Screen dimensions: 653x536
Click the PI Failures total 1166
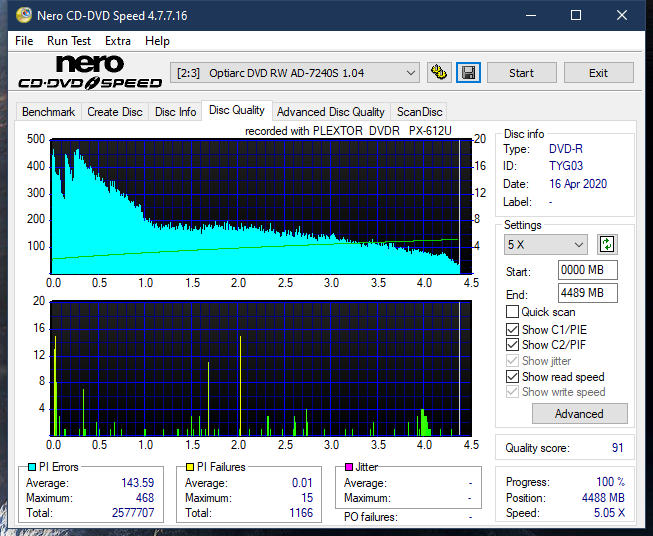(x=301, y=513)
